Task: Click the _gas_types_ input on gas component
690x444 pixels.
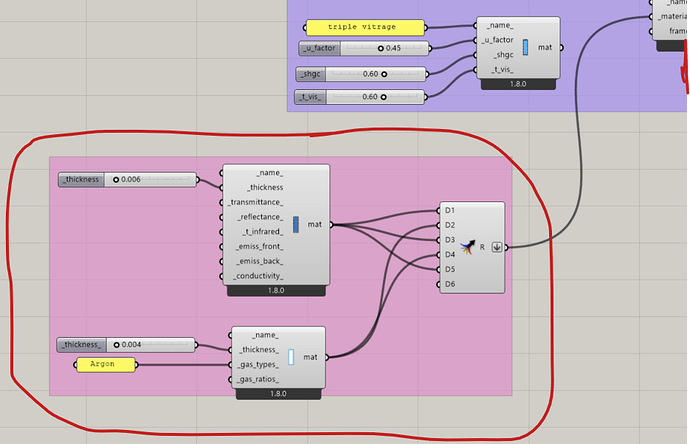Action: coord(258,364)
